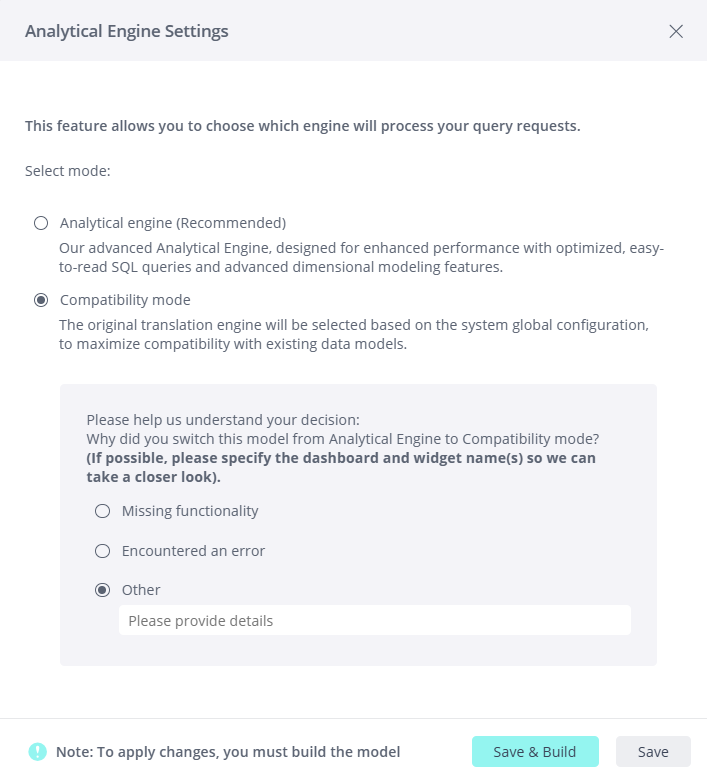Close the Analytical Engine Settings dialog

click(x=676, y=31)
